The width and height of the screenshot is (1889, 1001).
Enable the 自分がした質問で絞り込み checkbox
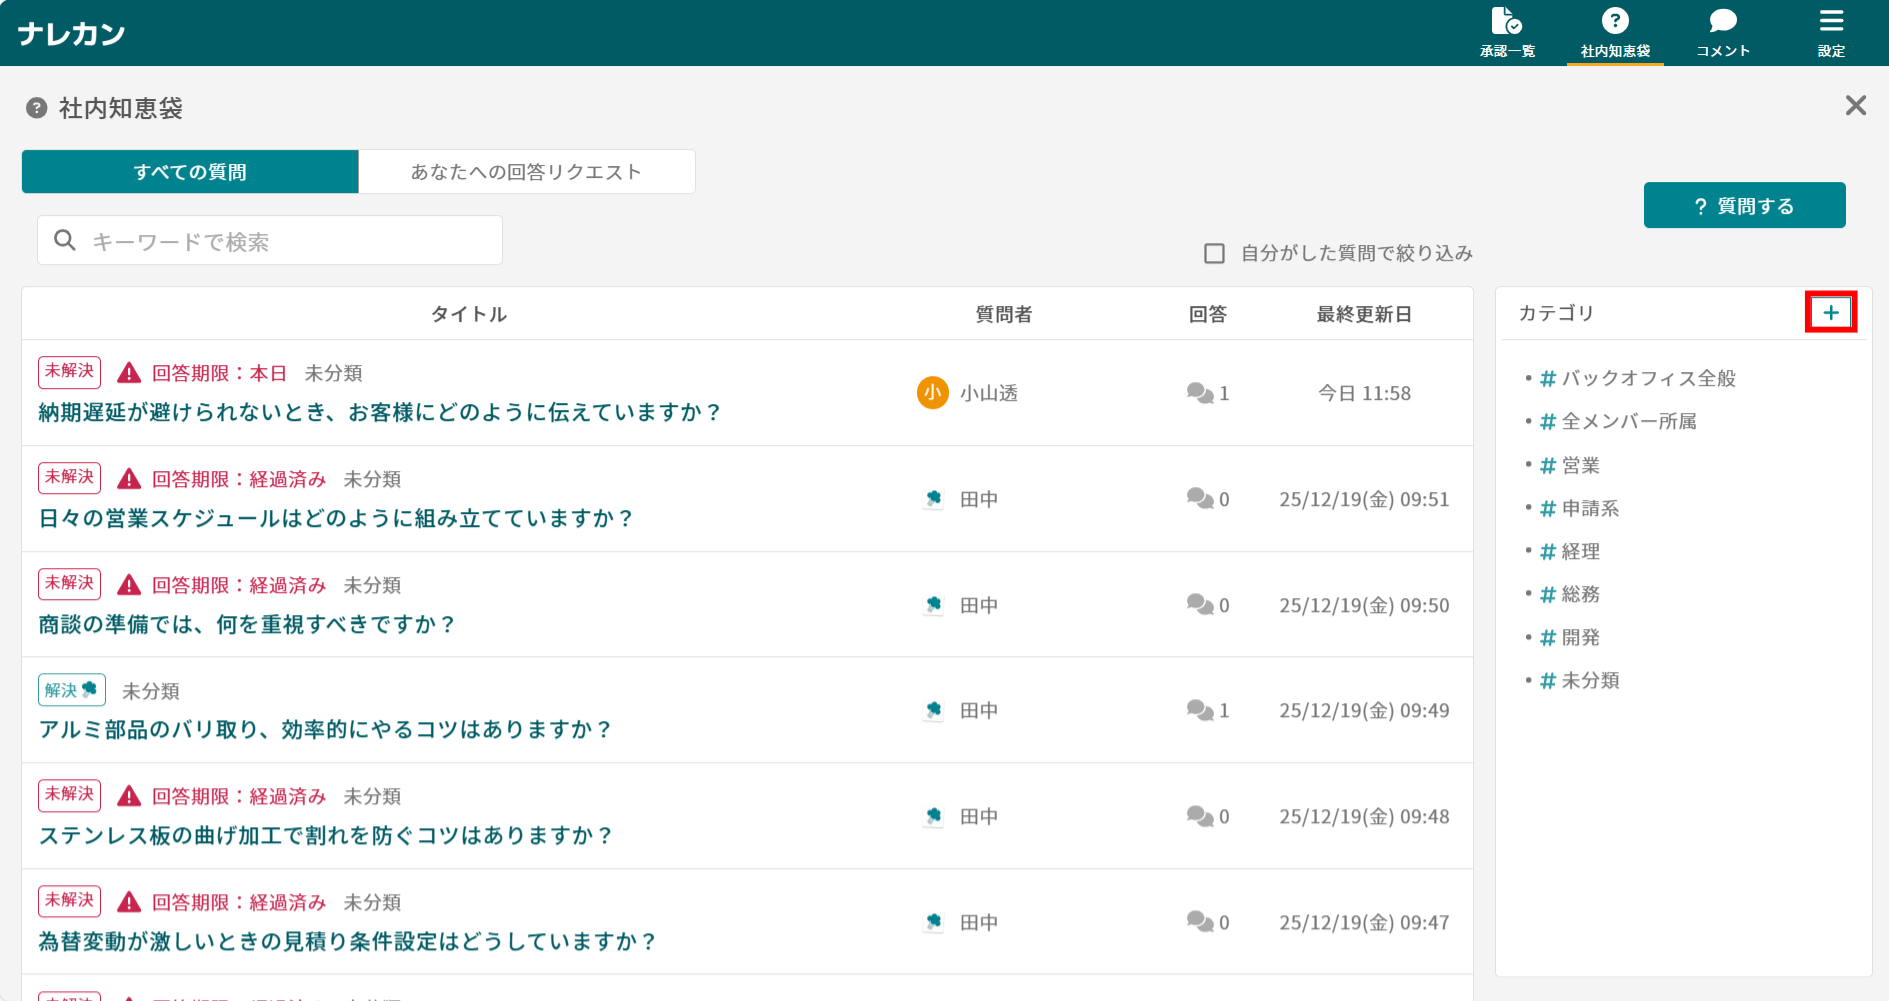[1214, 253]
